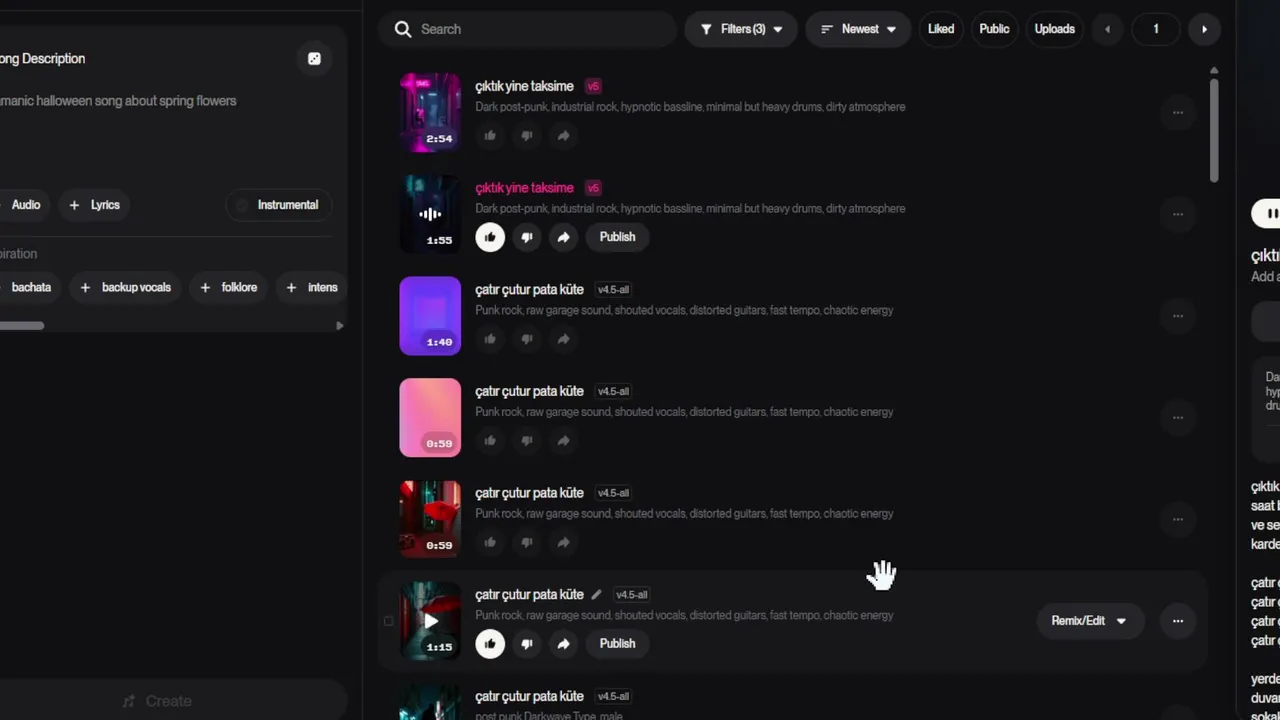Dislike the 1:40 çatır çutur pata küte track

coord(527,339)
